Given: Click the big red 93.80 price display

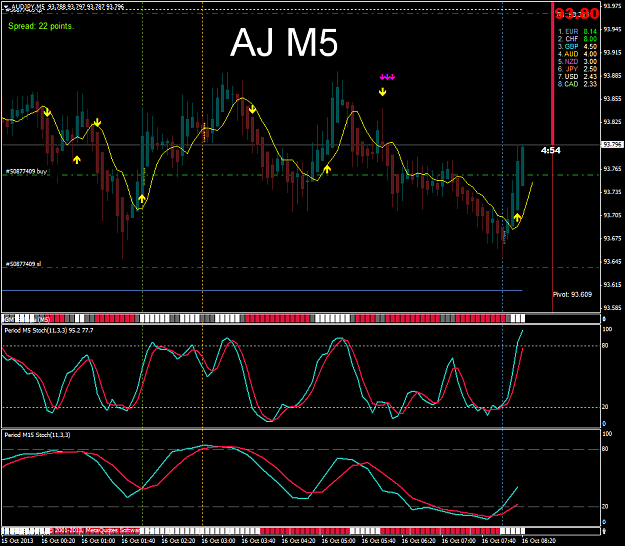Looking at the screenshot, I should click(577, 14).
